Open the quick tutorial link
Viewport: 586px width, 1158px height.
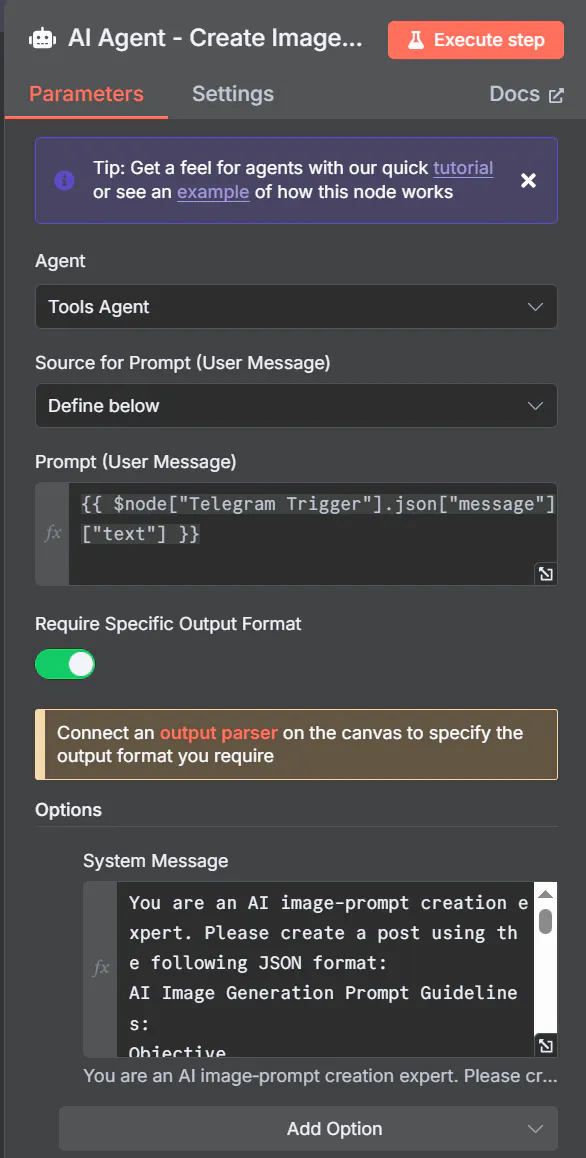tap(463, 168)
